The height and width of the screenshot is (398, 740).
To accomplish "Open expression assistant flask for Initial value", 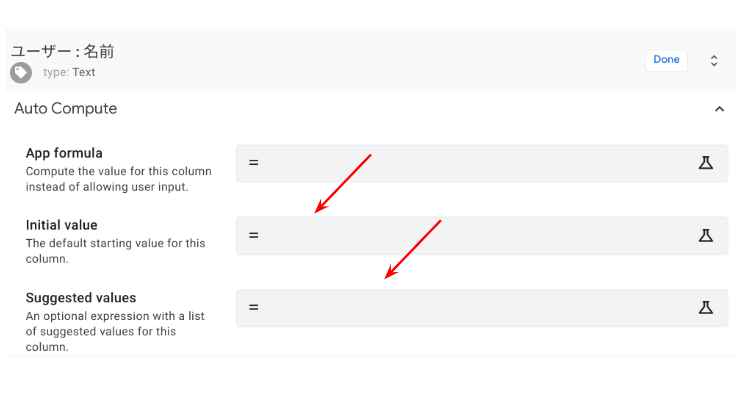I will click(706, 235).
